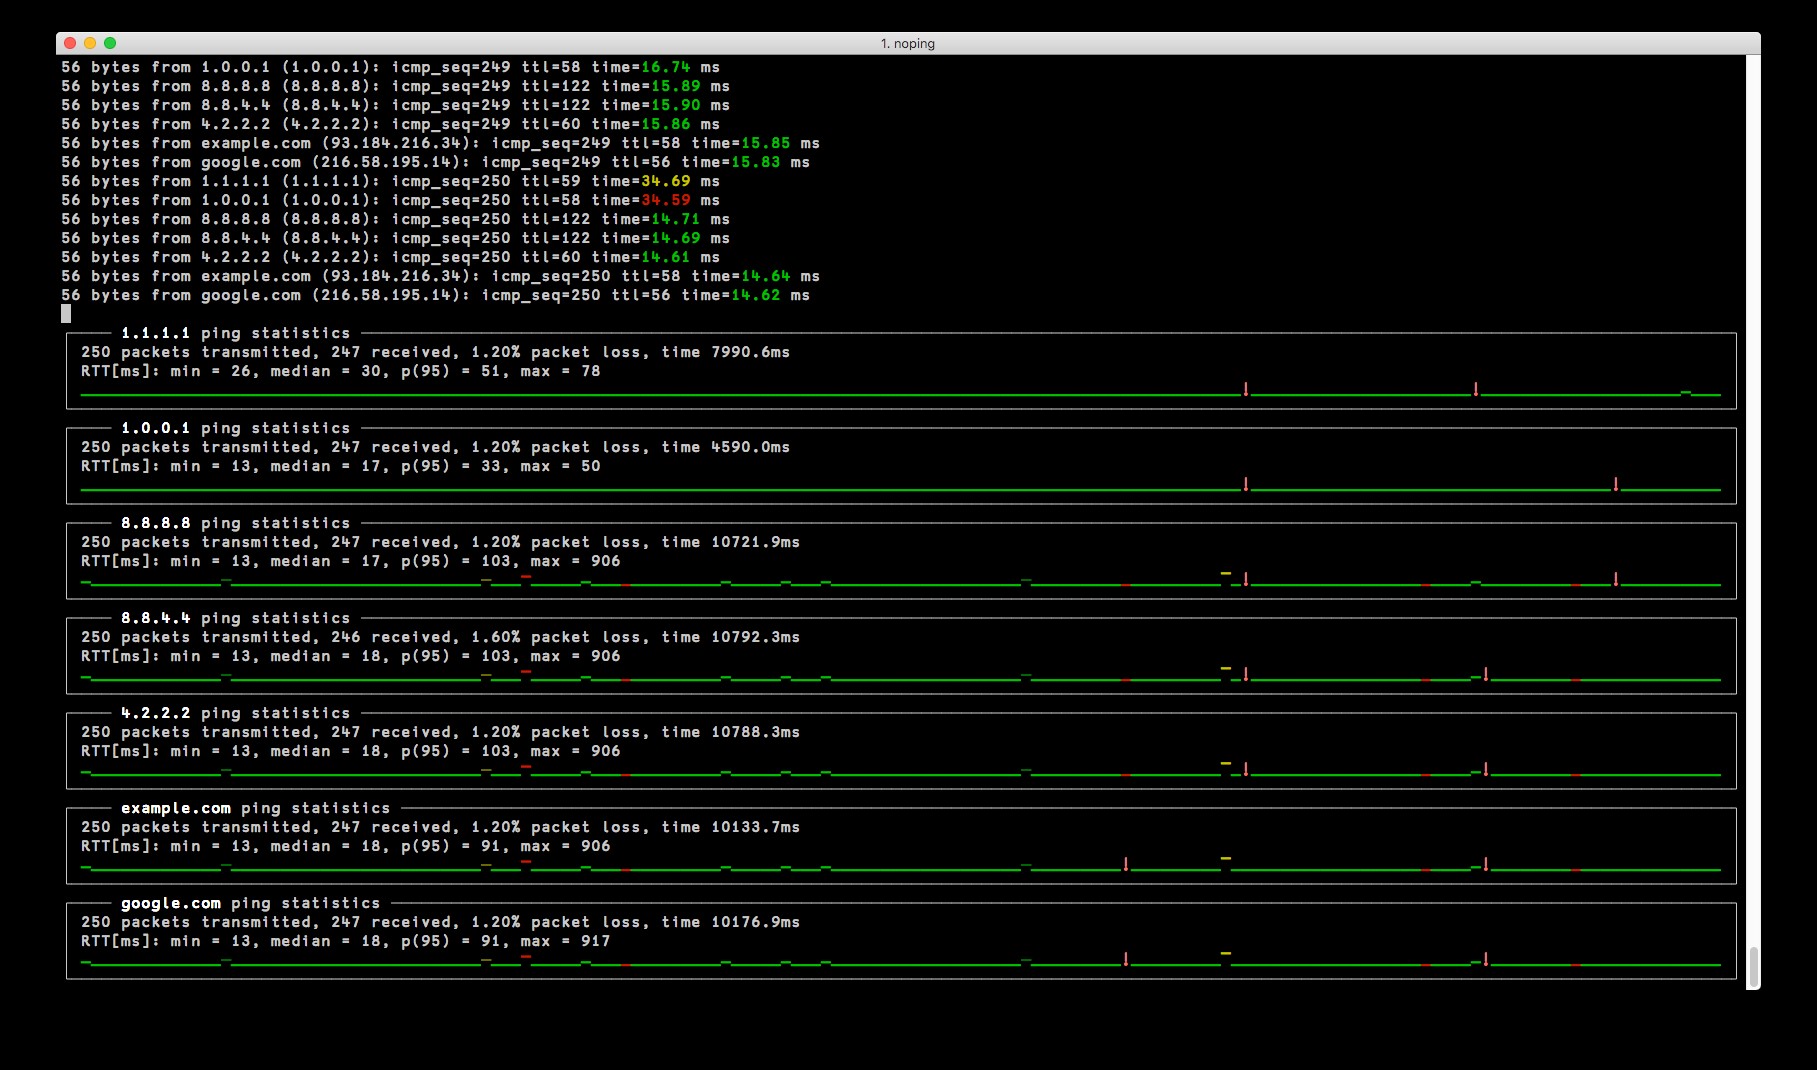The image size is (1817, 1070).
Task: Click last packet-loss marker in 1.0.0.1 graph
Action: click(1616, 484)
